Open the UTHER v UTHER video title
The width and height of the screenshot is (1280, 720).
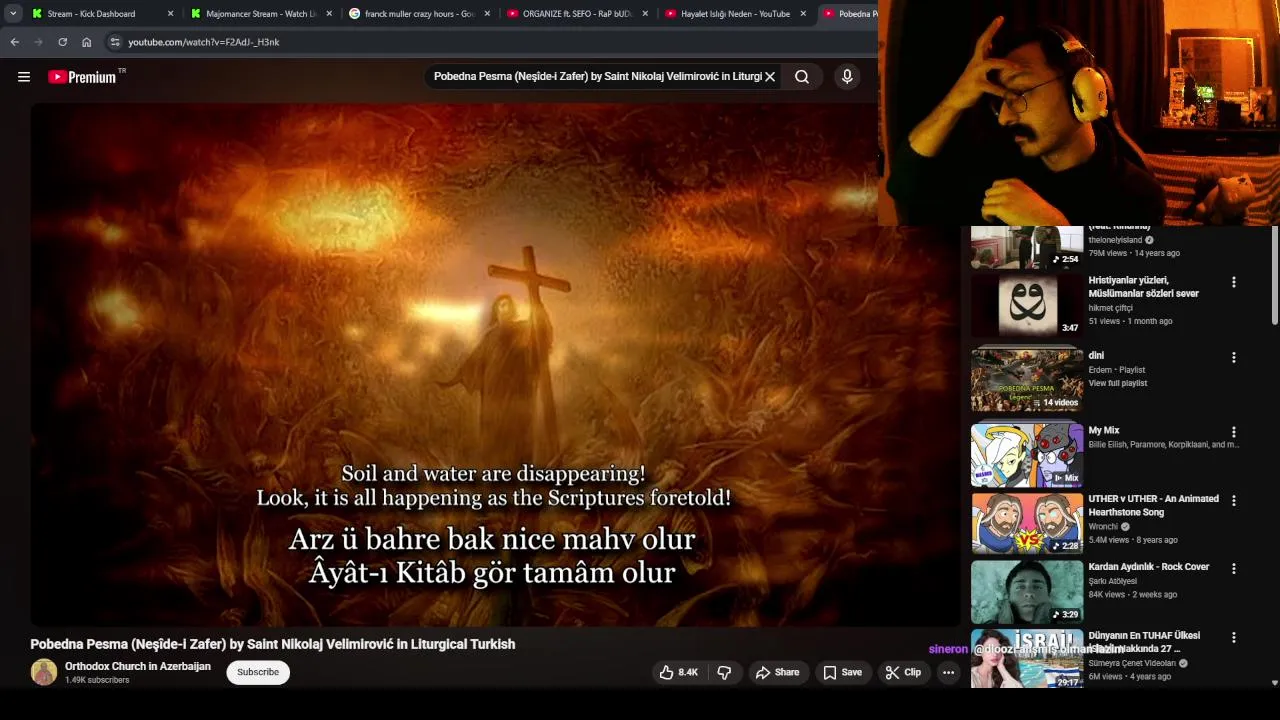pyautogui.click(x=1153, y=506)
